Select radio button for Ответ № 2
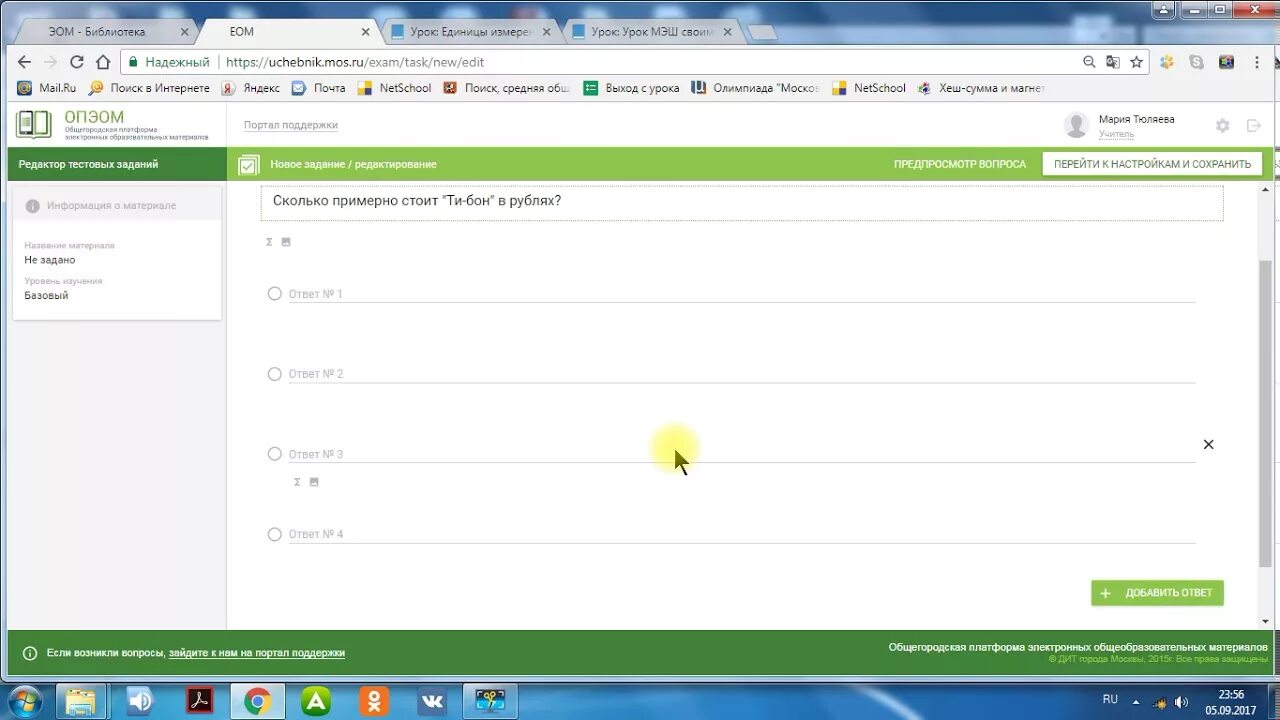 point(275,373)
